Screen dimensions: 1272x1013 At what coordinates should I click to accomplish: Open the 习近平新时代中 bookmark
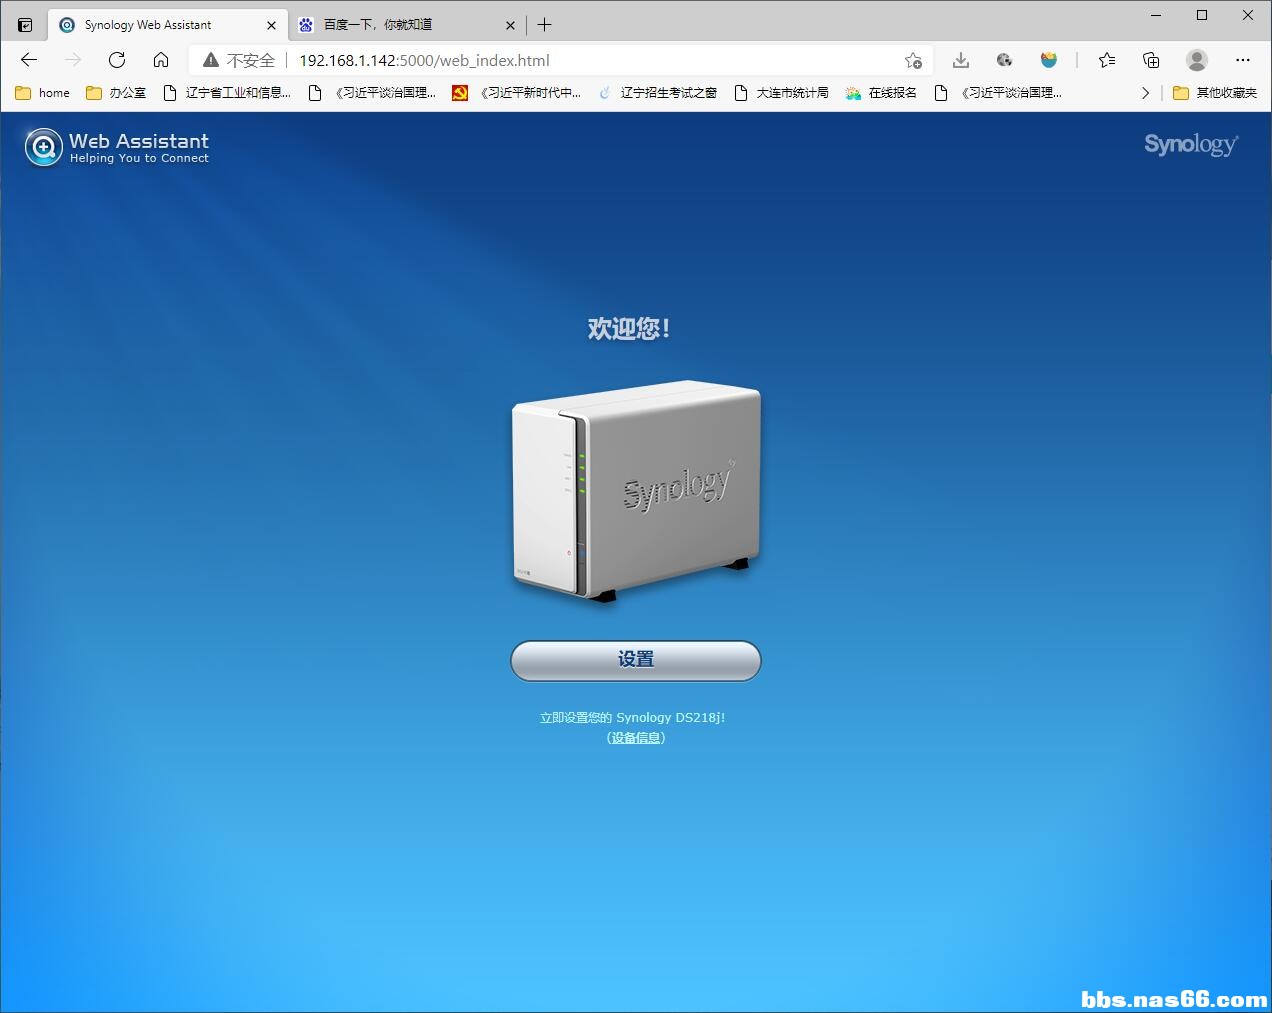point(517,93)
